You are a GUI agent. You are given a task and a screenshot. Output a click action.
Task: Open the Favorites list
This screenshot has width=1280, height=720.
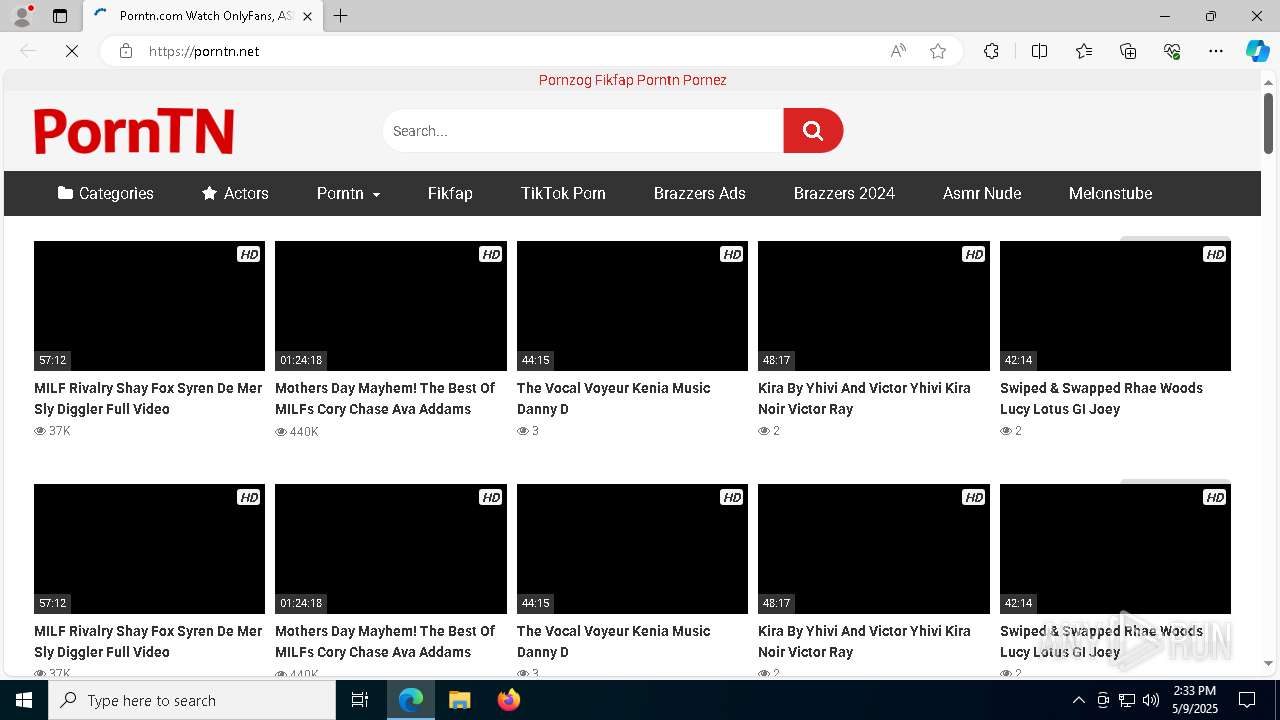(x=1084, y=51)
